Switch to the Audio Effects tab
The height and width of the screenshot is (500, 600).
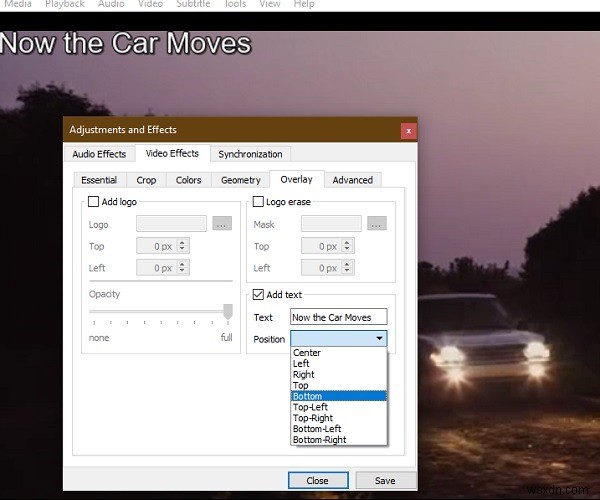click(99, 154)
